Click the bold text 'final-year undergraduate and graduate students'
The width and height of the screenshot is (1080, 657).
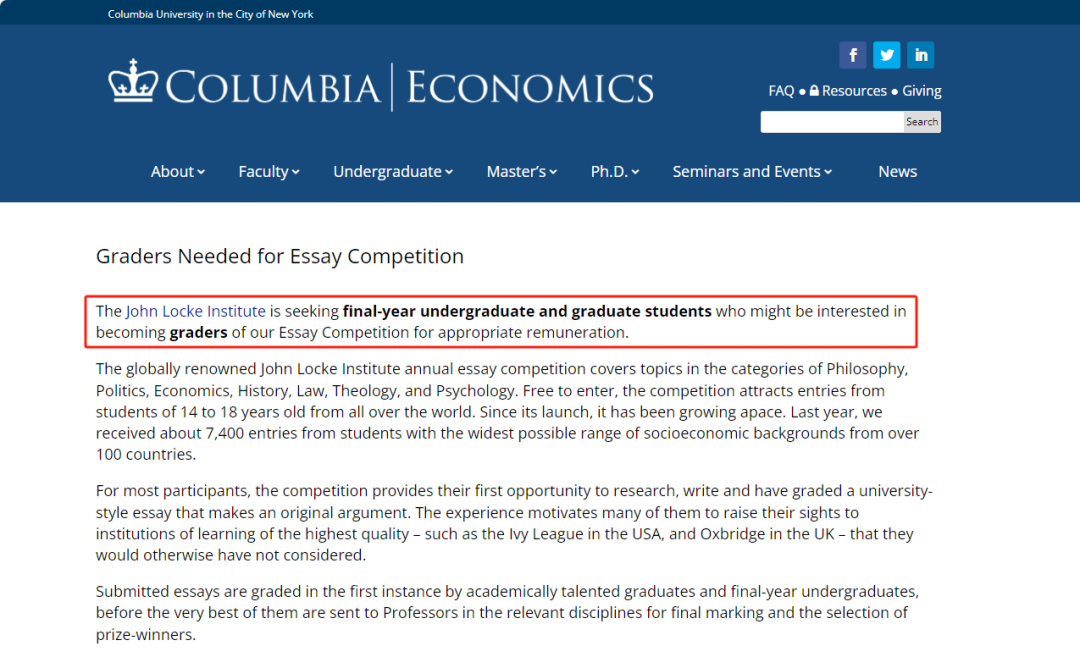coord(527,311)
